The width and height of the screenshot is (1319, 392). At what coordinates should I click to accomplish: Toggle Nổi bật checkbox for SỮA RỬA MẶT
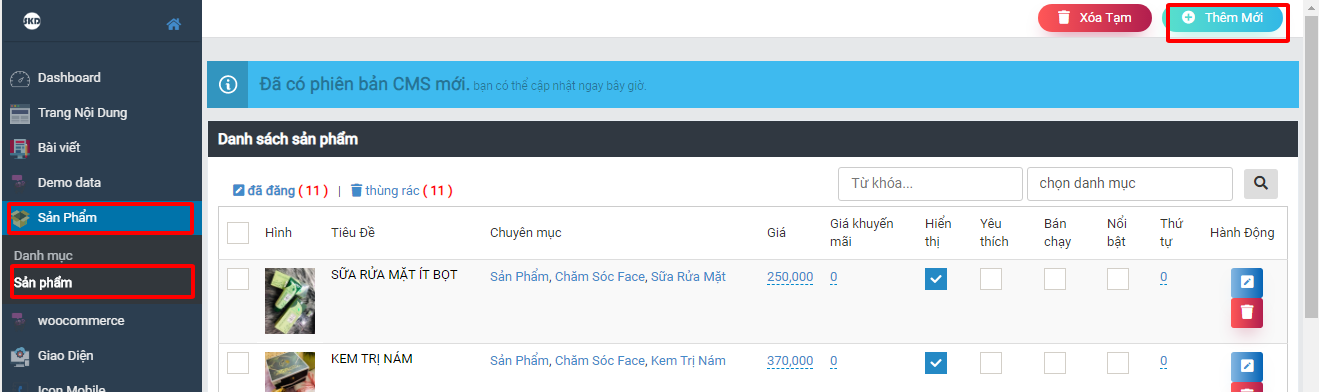[x=1118, y=279]
